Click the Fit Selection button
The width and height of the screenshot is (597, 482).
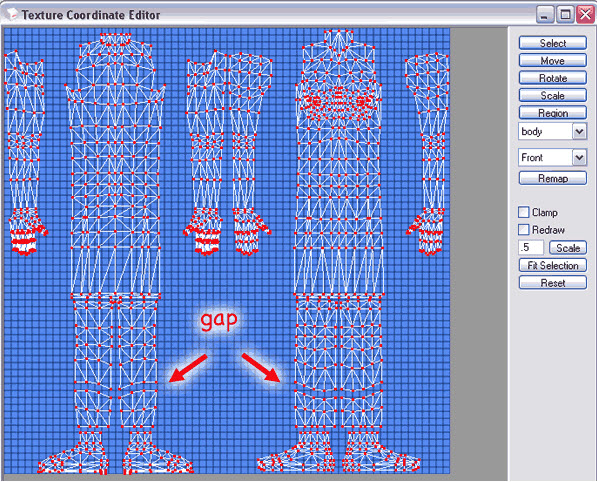[552, 265]
